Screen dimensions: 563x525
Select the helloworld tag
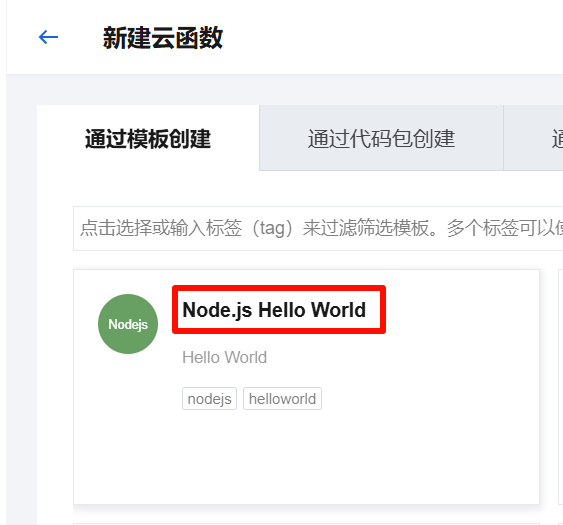point(282,399)
